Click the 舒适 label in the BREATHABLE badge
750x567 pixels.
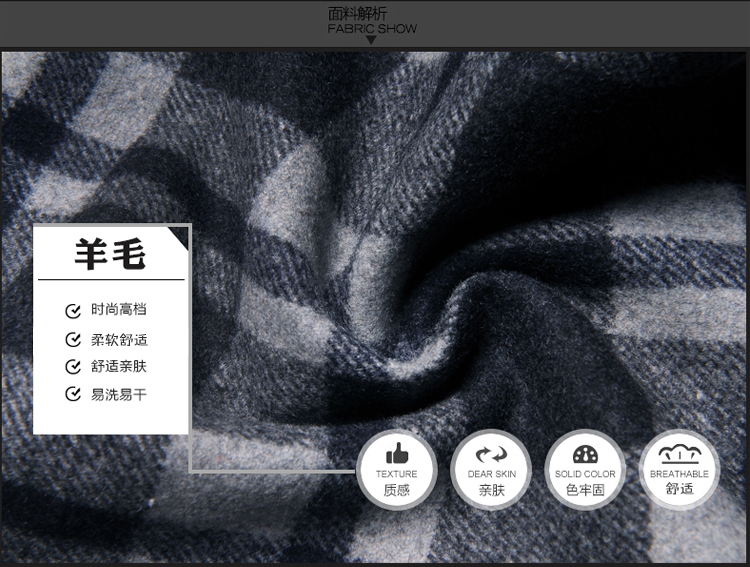pyautogui.click(x=680, y=489)
